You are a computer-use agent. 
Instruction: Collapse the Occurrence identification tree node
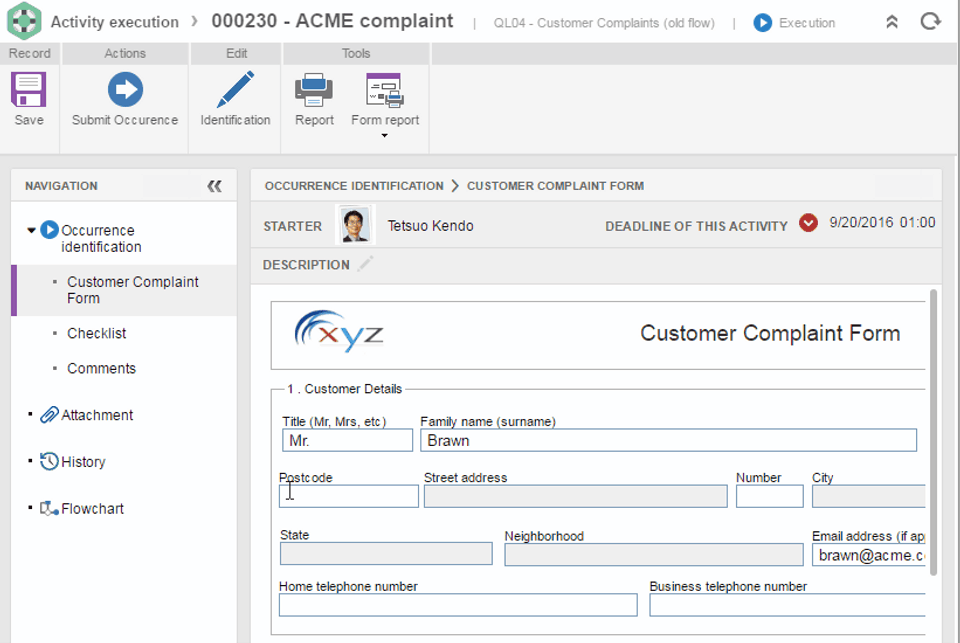pyautogui.click(x=32, y=230)
